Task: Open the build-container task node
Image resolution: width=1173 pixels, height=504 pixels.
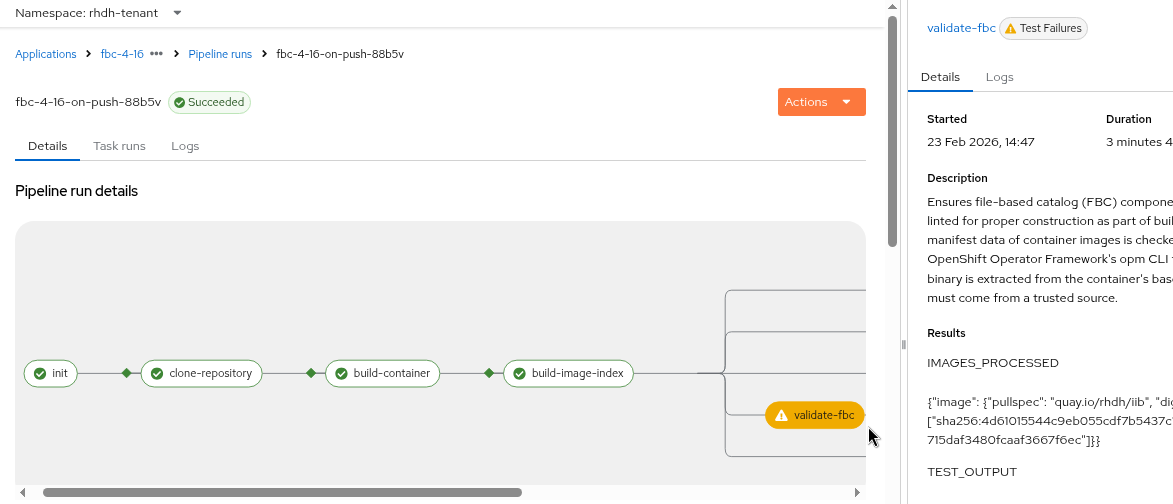Action: click(384, 374)
